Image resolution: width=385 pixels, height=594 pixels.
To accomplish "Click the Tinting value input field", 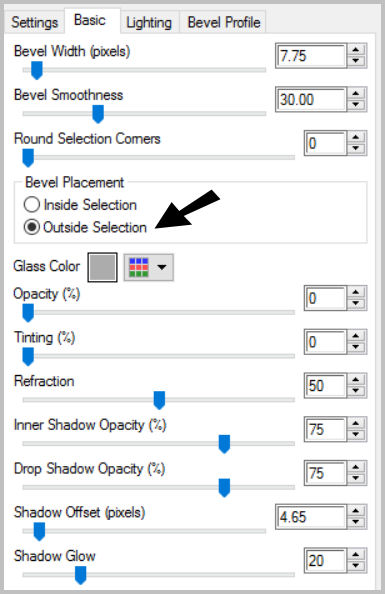I will (x=326, y=342).
